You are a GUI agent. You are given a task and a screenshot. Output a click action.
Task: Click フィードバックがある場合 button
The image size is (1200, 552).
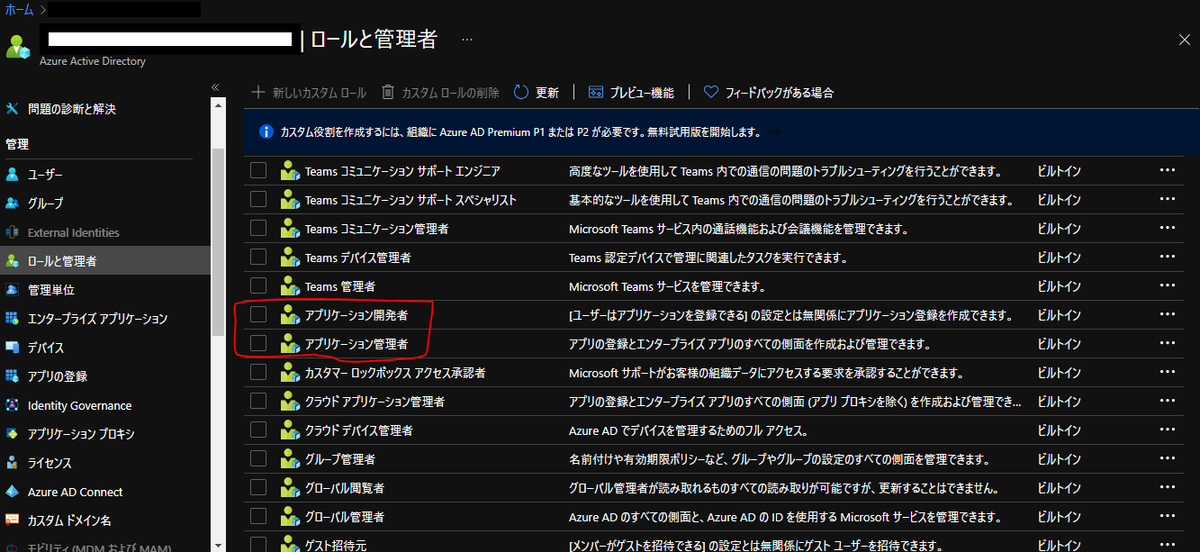point(768,92)
